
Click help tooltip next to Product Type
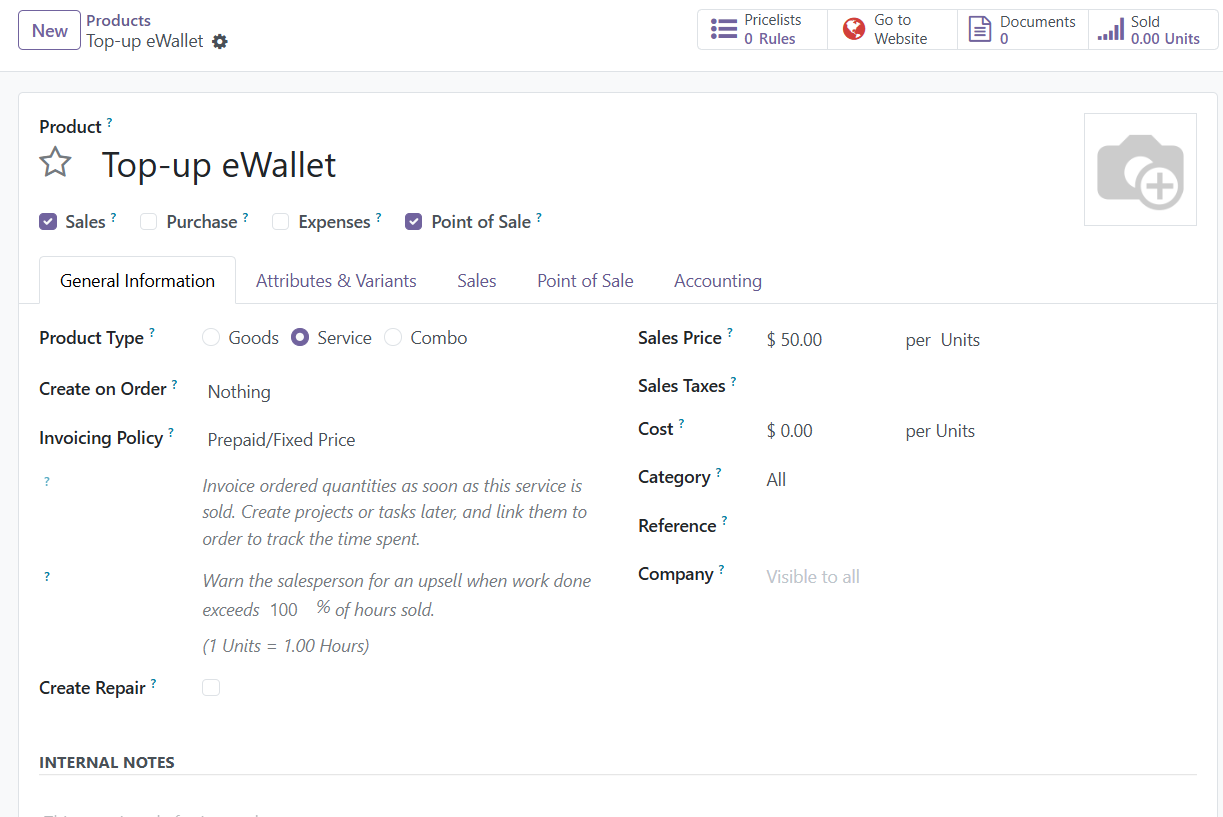(x=152, y=333)
